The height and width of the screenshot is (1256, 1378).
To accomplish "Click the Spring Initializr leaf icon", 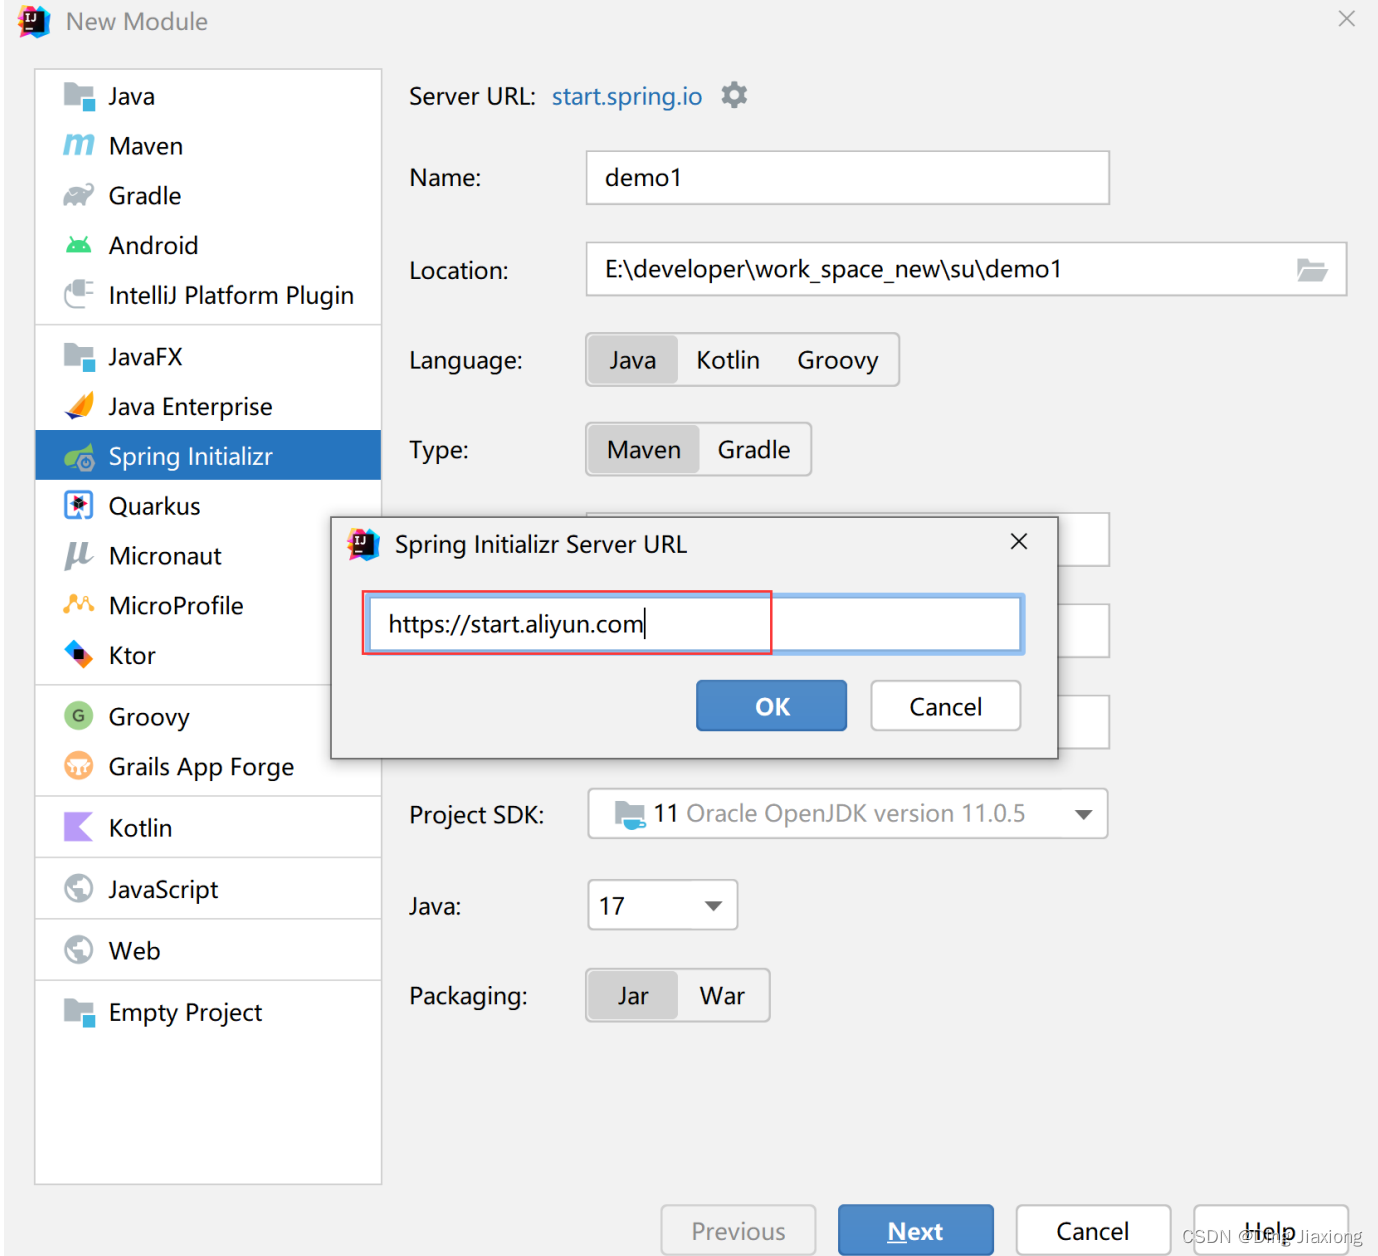I will click(x=79, y=457).
